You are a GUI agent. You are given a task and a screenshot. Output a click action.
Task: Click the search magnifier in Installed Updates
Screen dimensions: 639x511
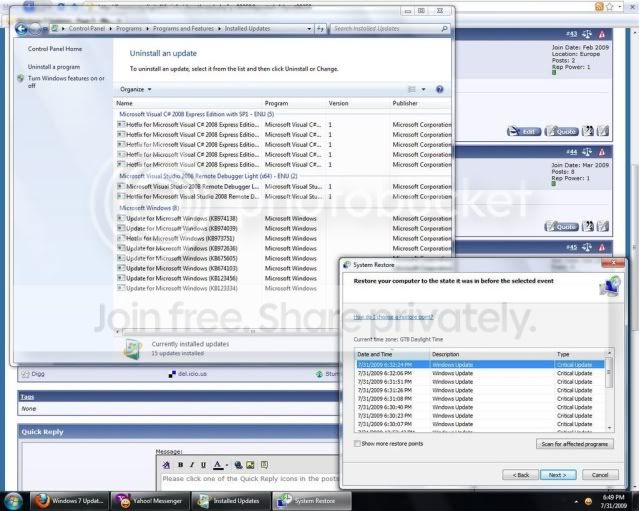pyautogui.click(x=444, y=29)
